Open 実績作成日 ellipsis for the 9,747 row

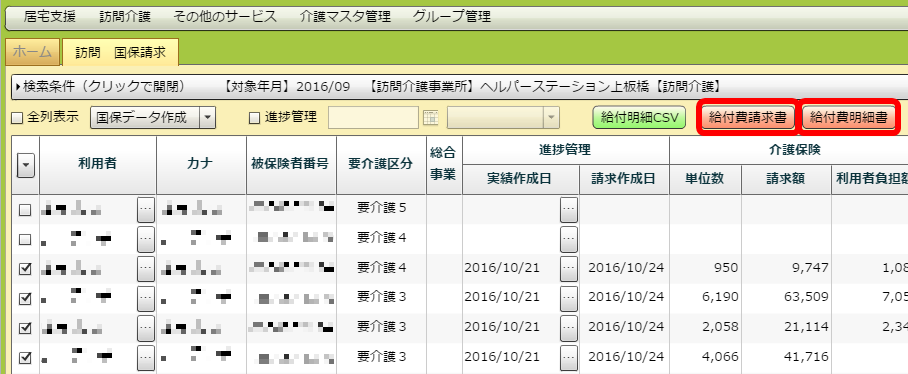(569, 268)
